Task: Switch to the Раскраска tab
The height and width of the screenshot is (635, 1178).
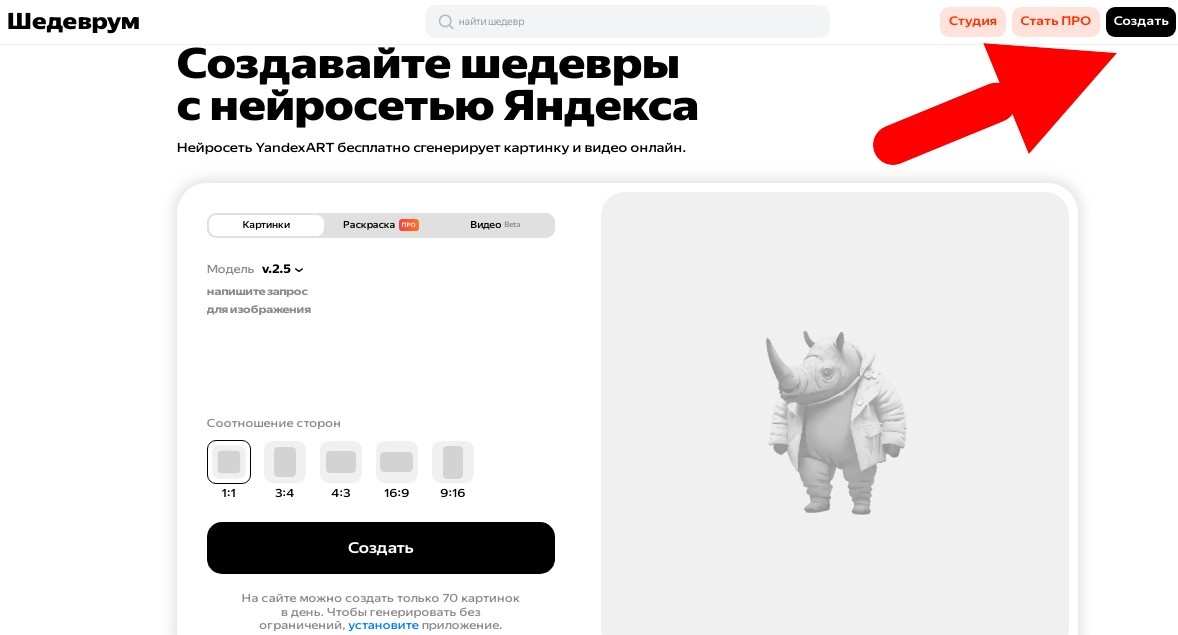Action: (x=380, y=225)
